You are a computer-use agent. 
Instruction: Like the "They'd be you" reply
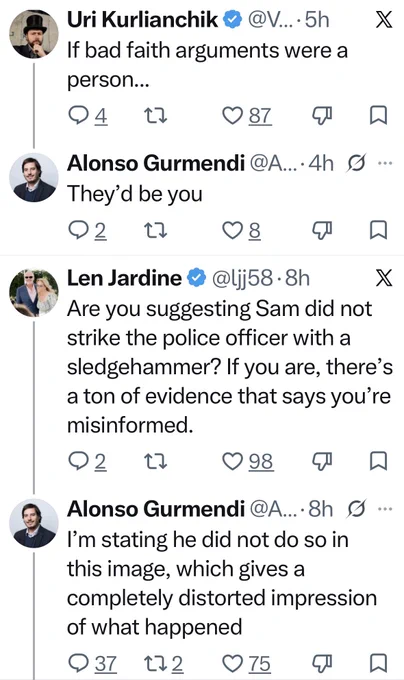[x=241, y=230]
